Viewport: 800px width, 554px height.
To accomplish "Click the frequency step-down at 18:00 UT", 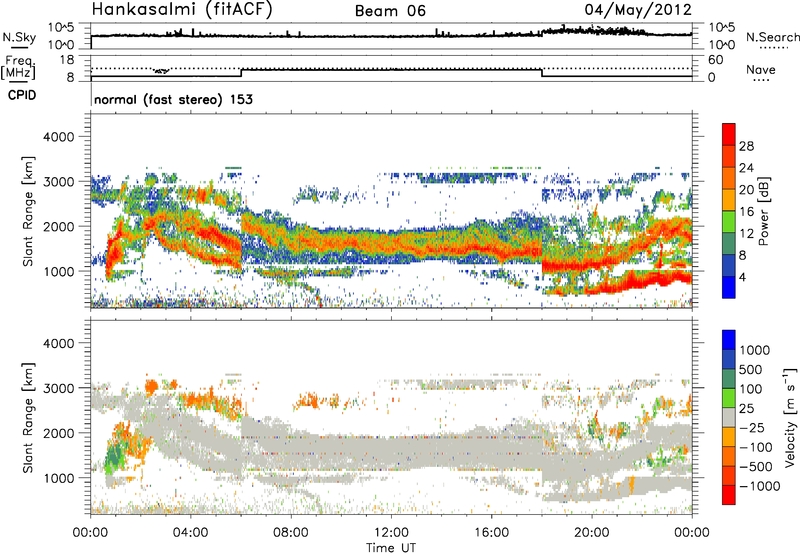I will [542, 73].
